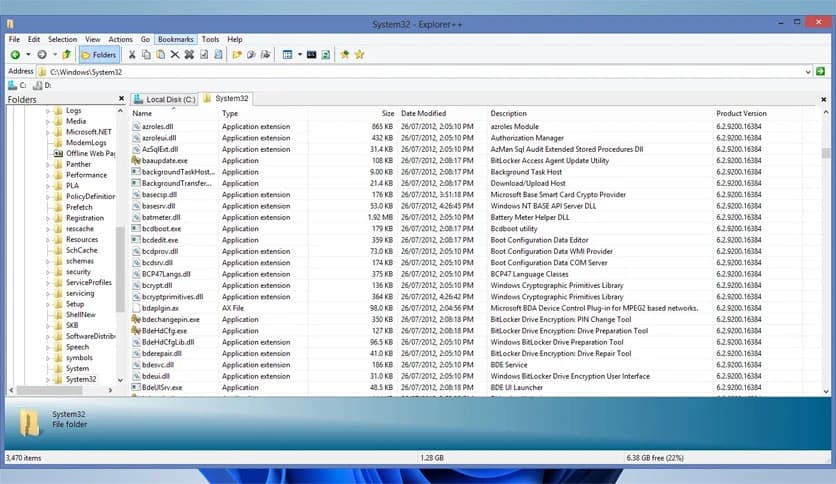Switch to drive C: in drives bar

tap(18, 85)
